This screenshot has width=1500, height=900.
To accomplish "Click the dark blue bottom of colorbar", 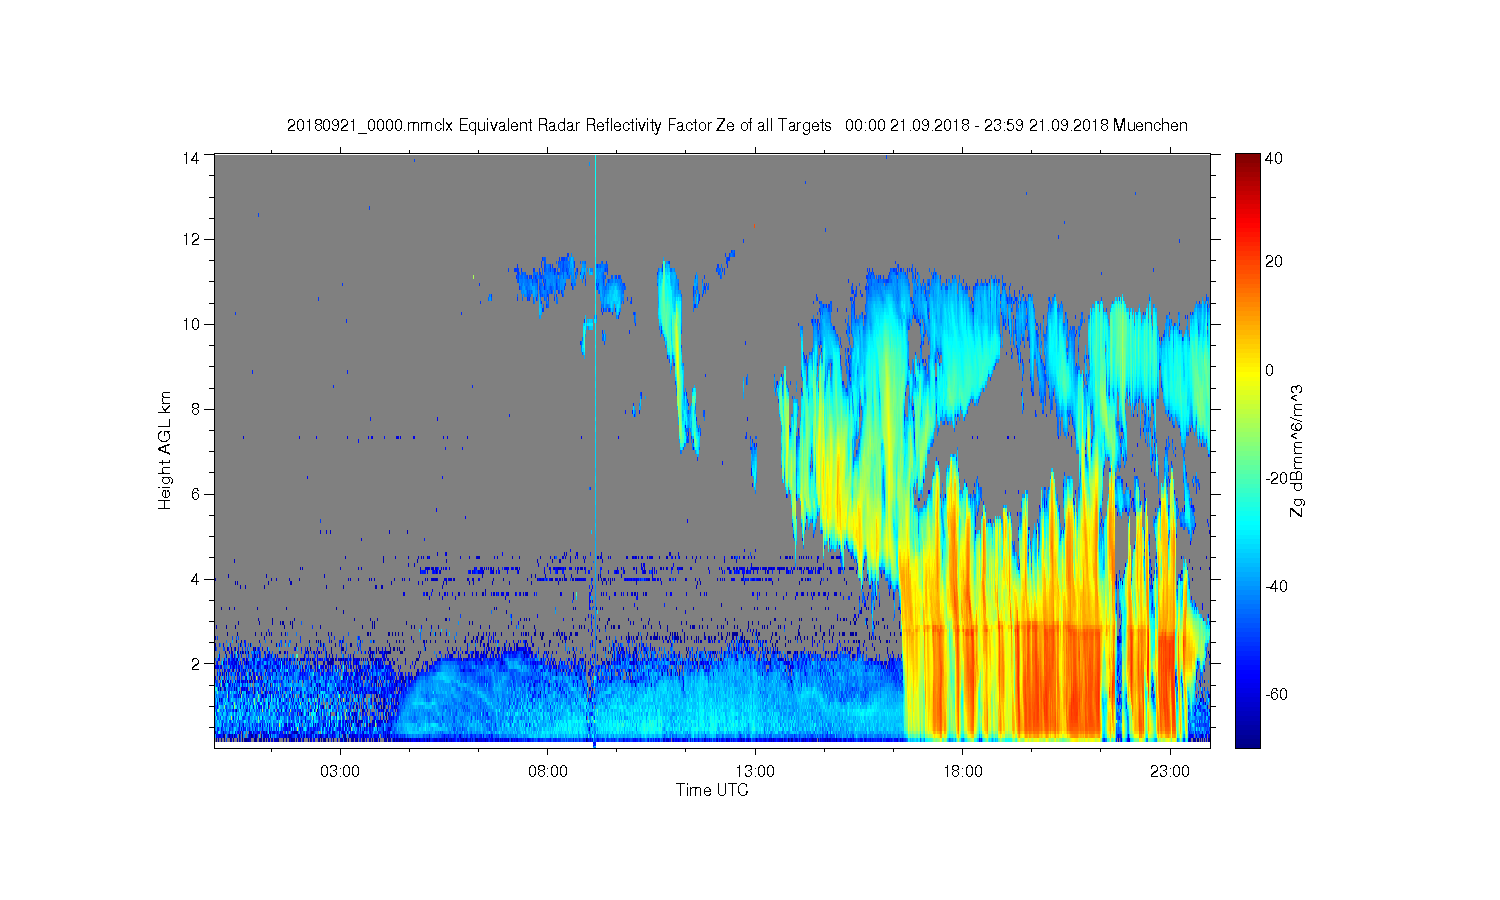I will tap(1247, 738).
